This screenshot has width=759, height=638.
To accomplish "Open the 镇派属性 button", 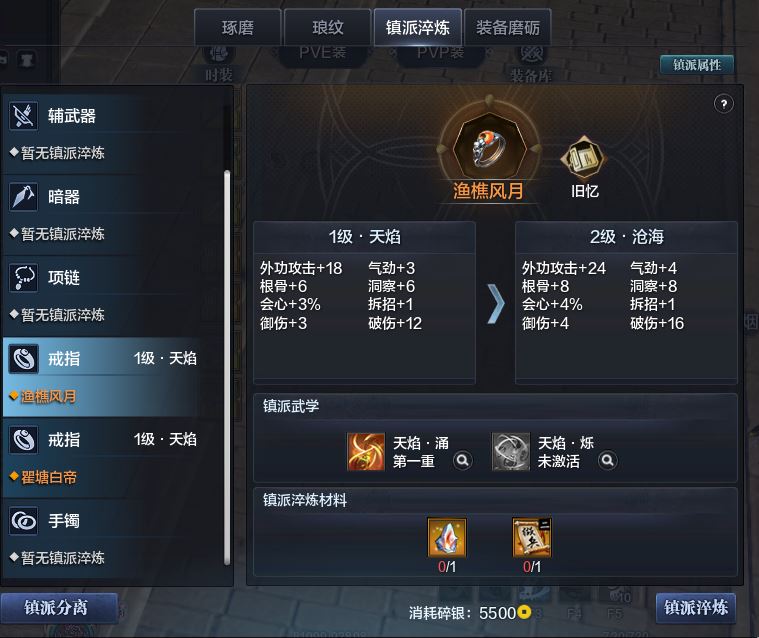I will coord(697,64).
